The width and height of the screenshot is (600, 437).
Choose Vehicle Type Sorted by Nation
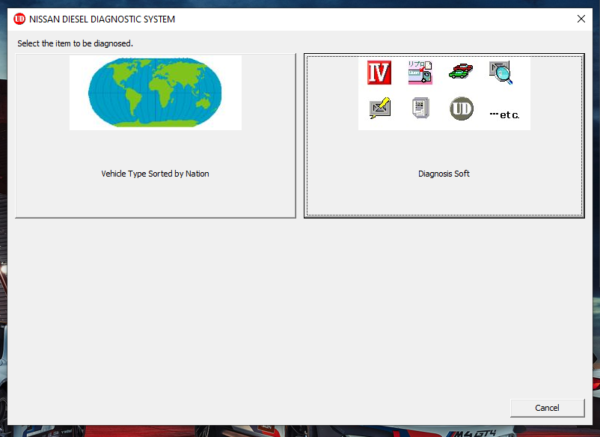coord(155,136)
